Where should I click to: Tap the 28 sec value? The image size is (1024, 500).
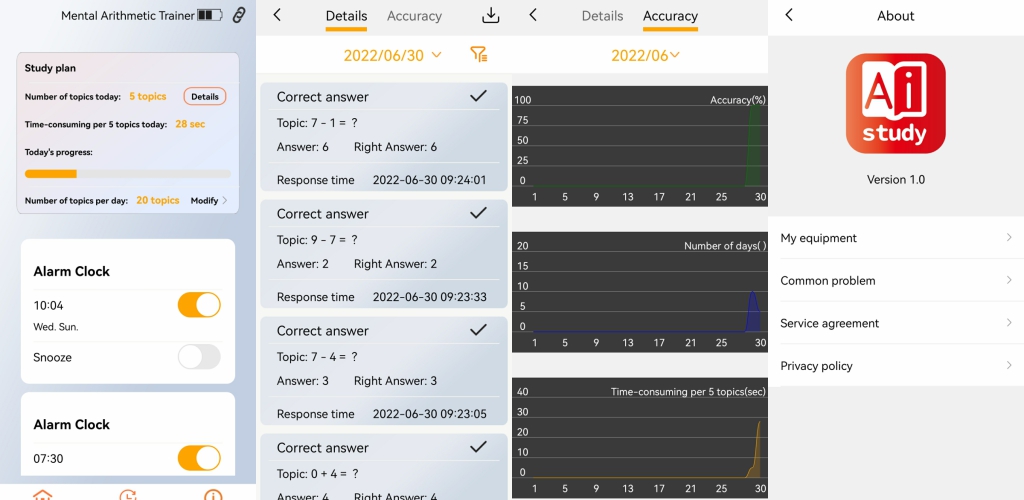[x=190, y=123]
